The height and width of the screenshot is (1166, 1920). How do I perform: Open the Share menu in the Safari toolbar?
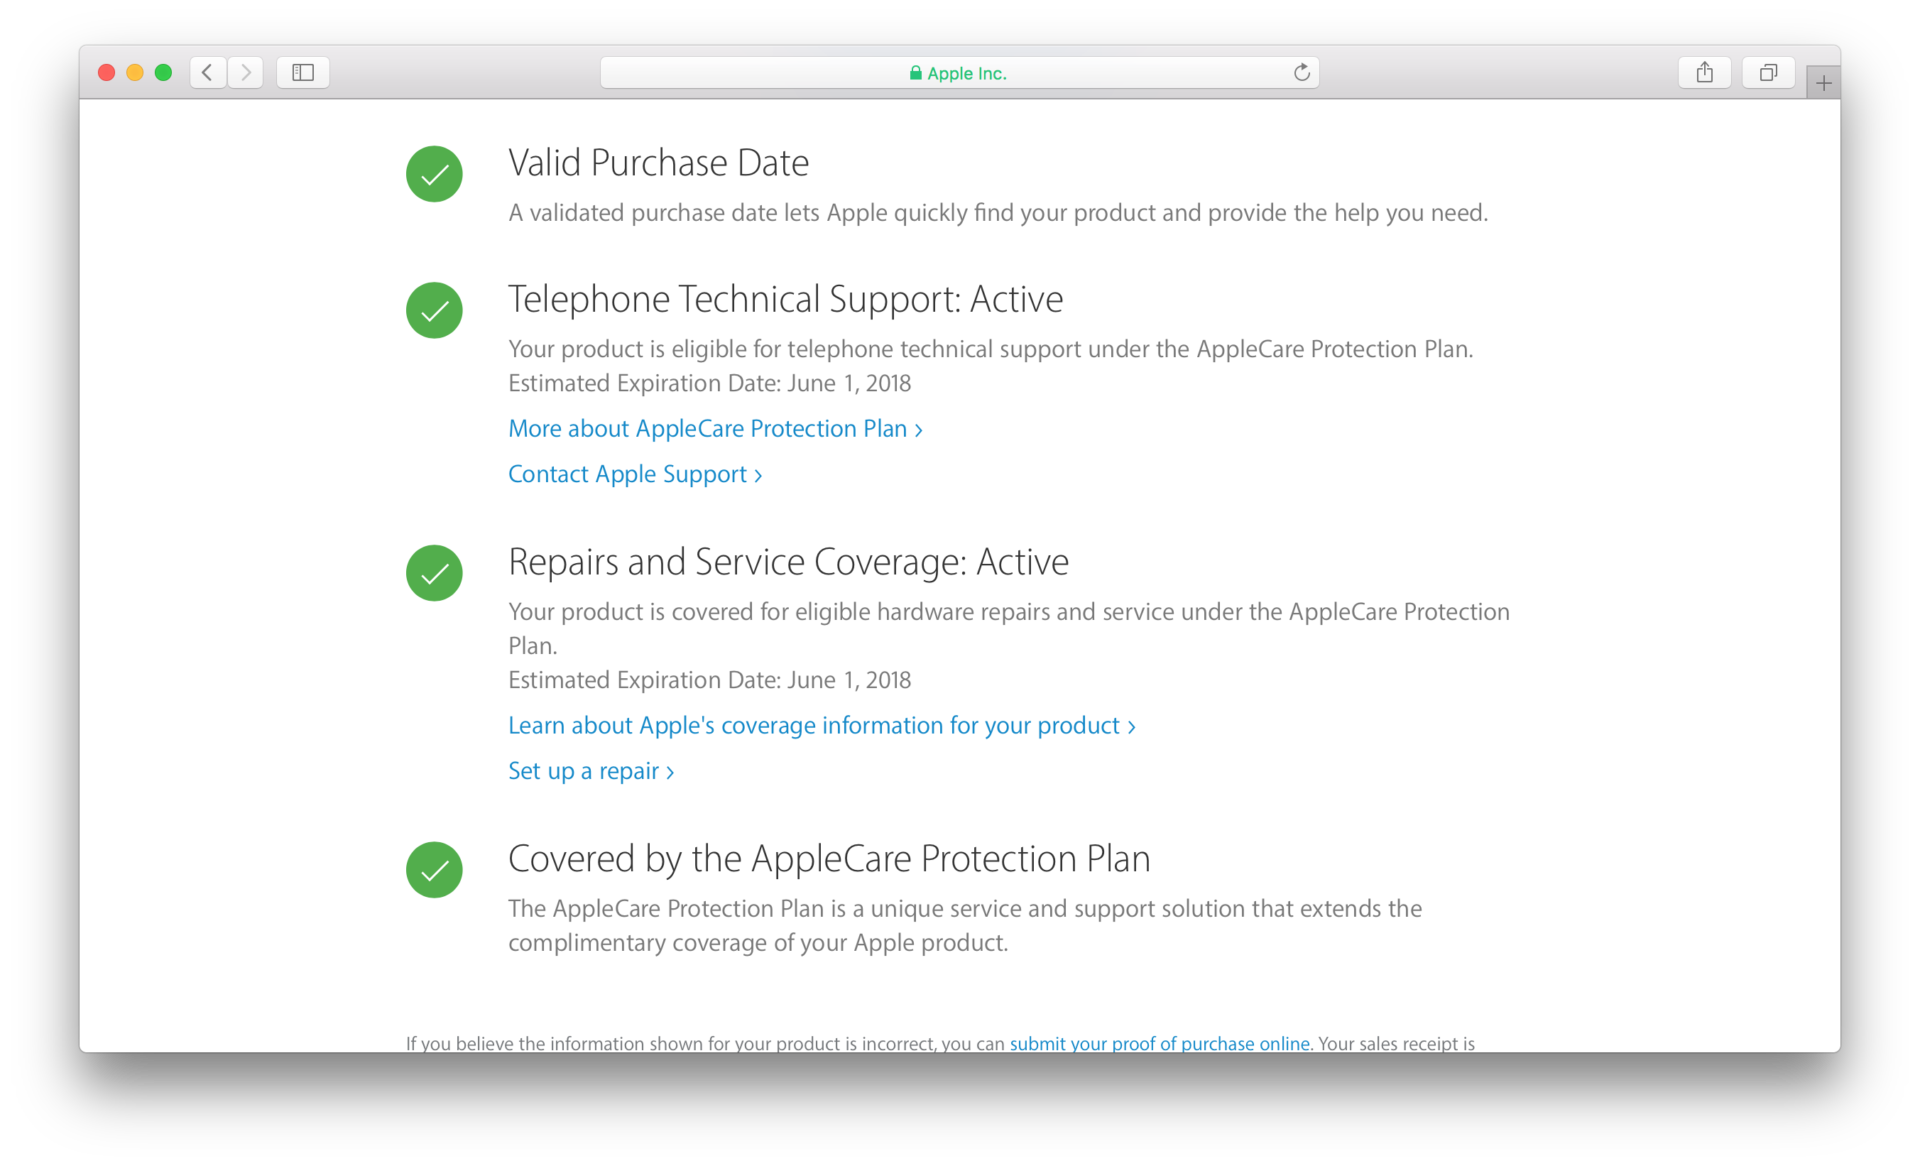point(1705,72)
